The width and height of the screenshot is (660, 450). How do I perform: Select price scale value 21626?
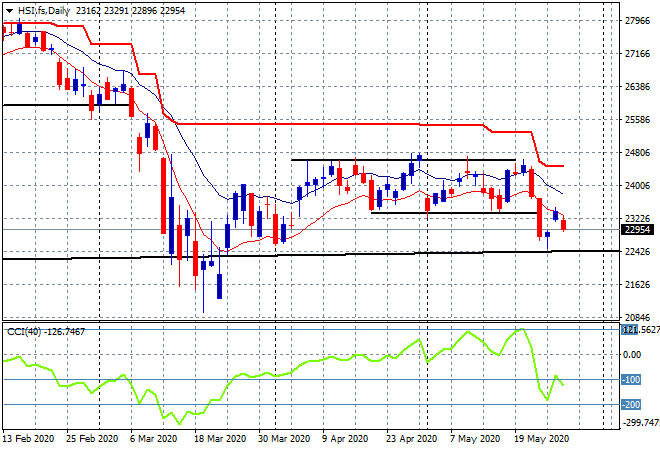coord(638,285)
